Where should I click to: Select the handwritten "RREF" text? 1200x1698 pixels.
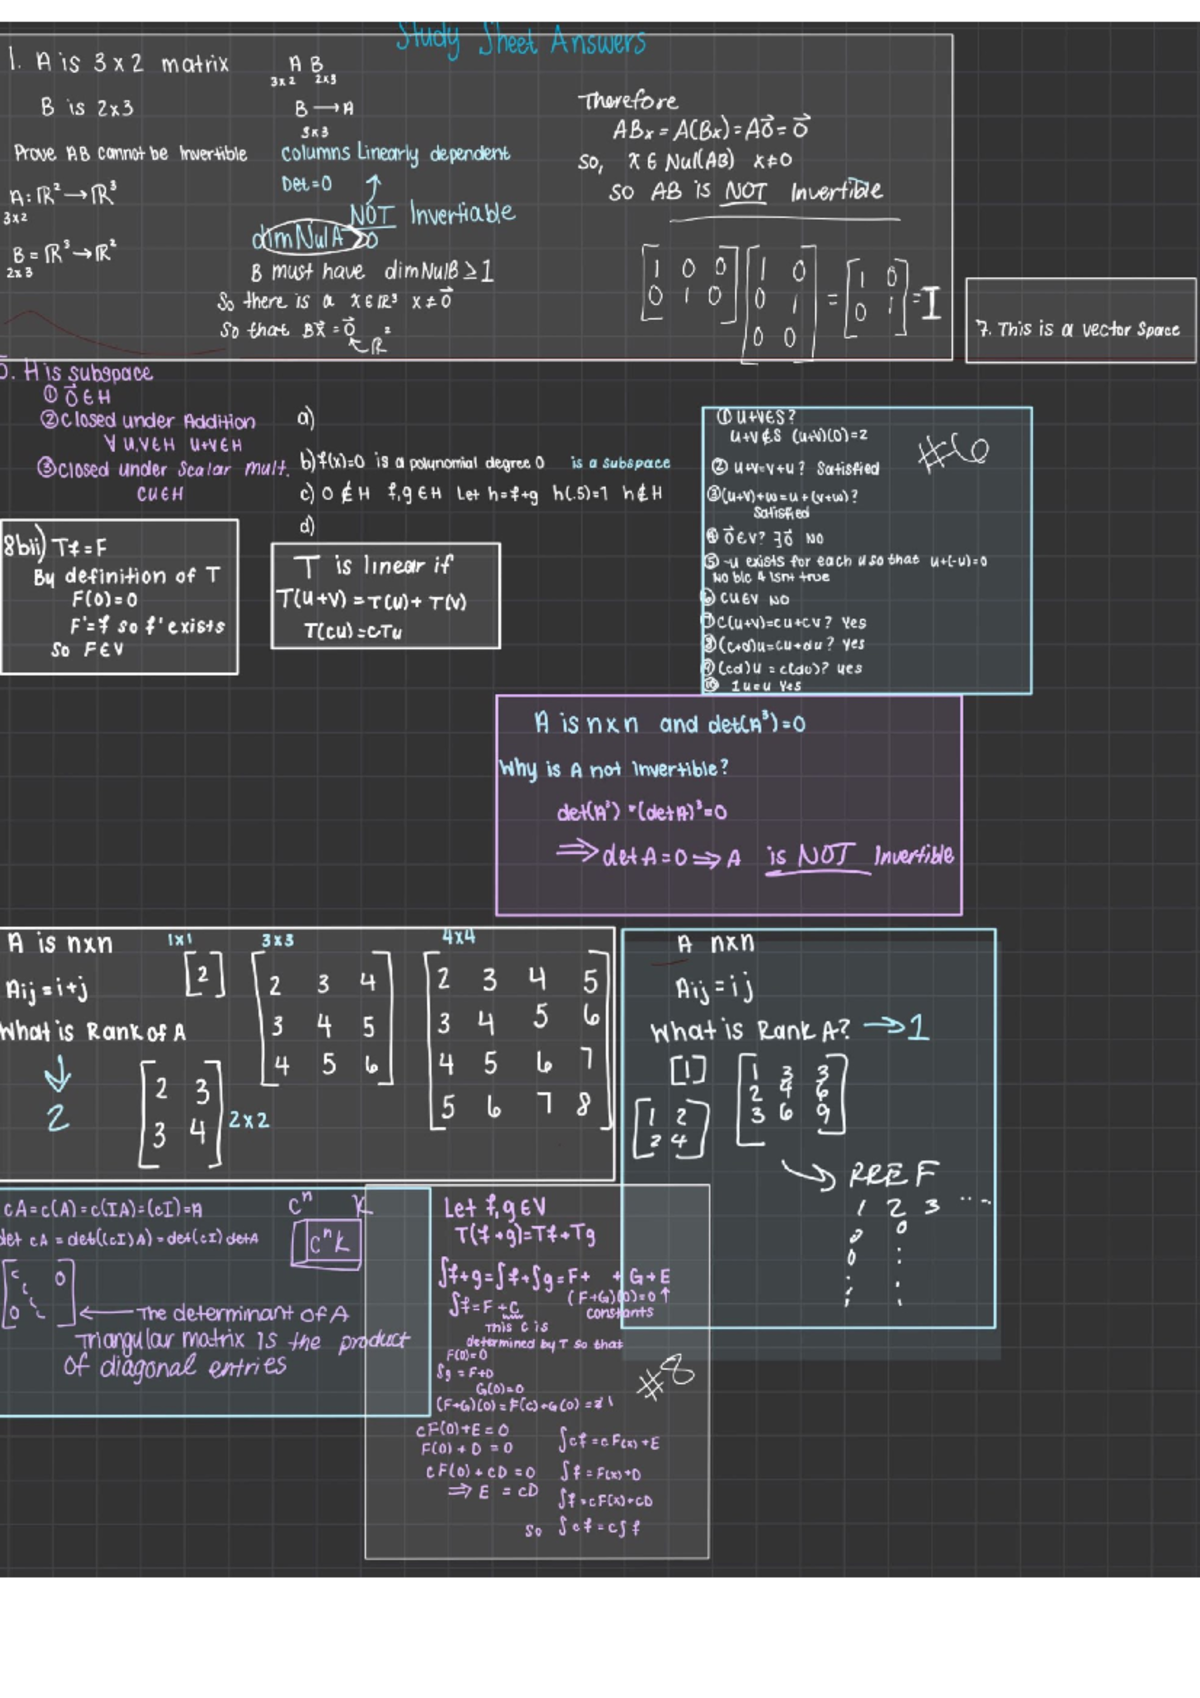click(892, 1174)
